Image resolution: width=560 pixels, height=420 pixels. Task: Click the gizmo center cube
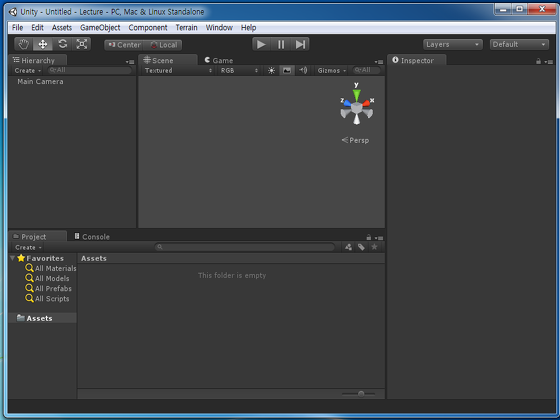[356, 108]
